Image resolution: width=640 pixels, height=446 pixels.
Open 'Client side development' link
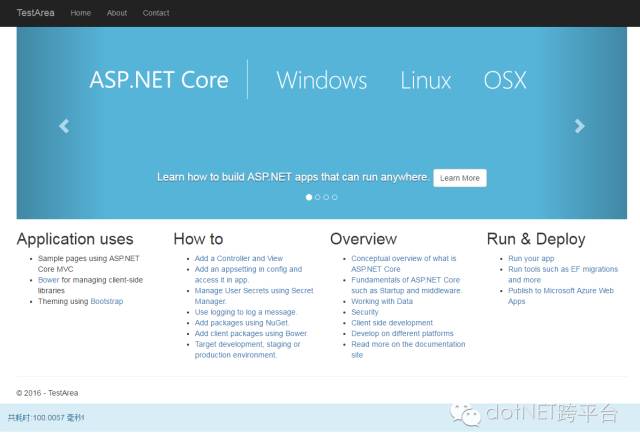(392, 323)
